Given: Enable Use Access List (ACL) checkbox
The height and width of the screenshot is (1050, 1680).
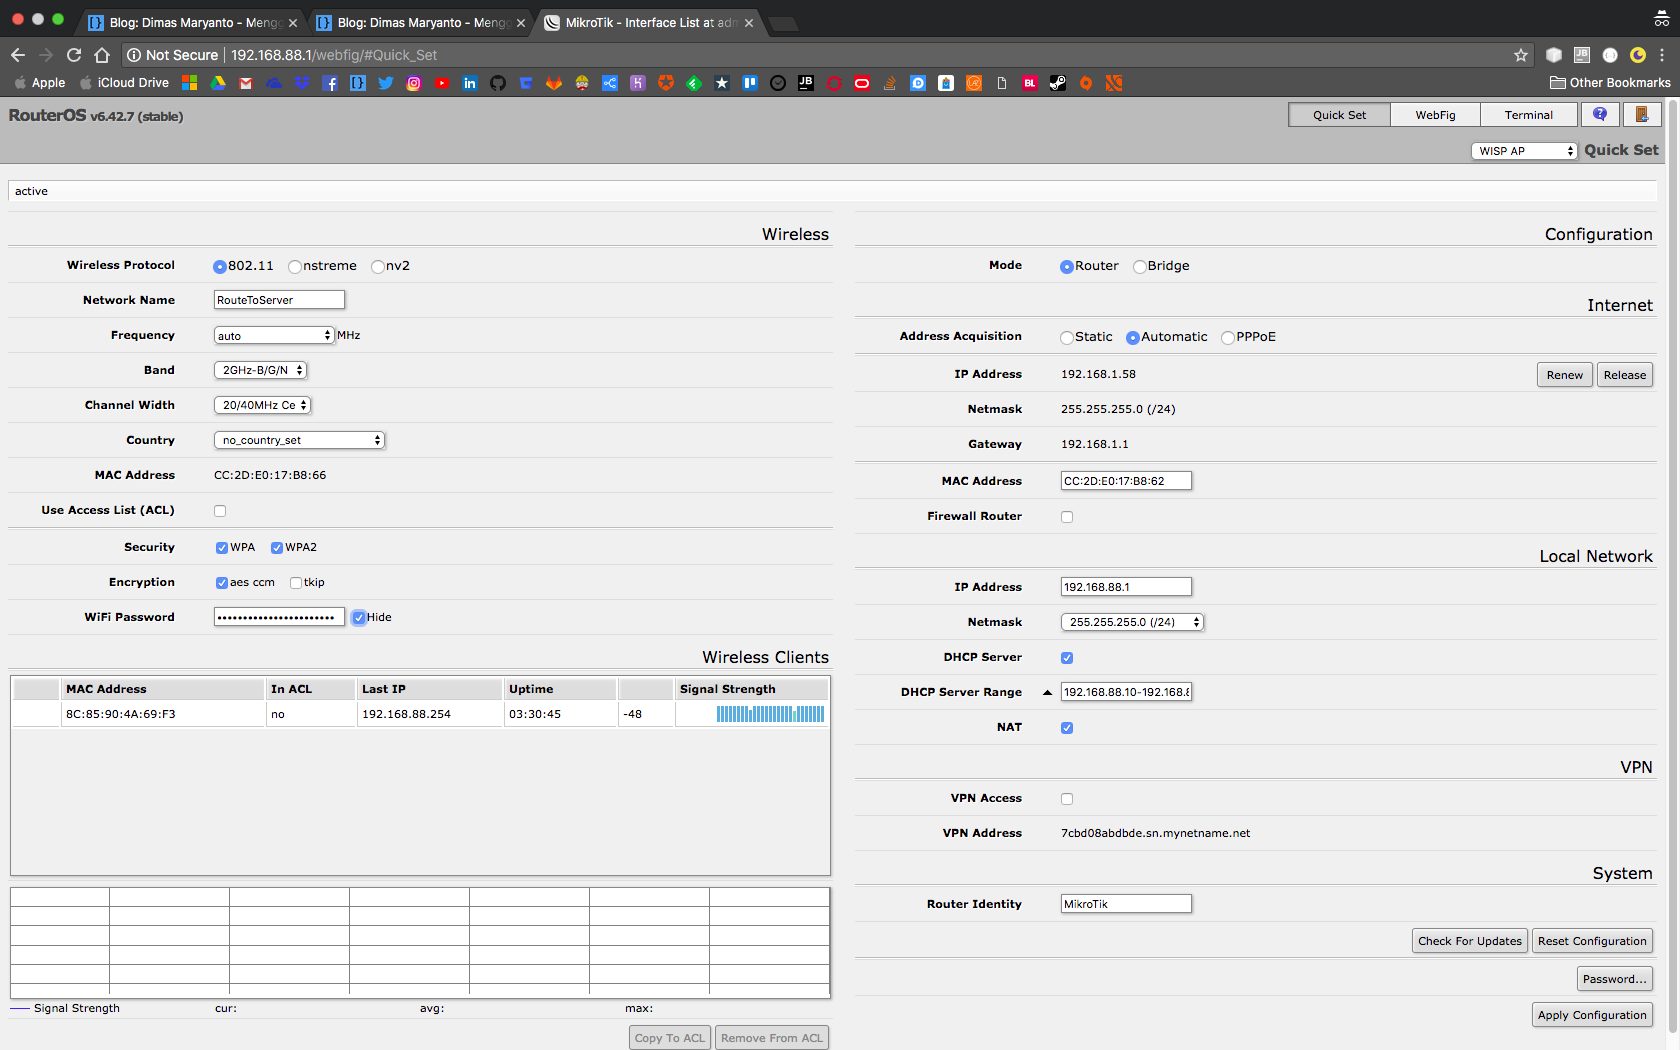Looking at the screenshot, I should click(x=220, y=511).
